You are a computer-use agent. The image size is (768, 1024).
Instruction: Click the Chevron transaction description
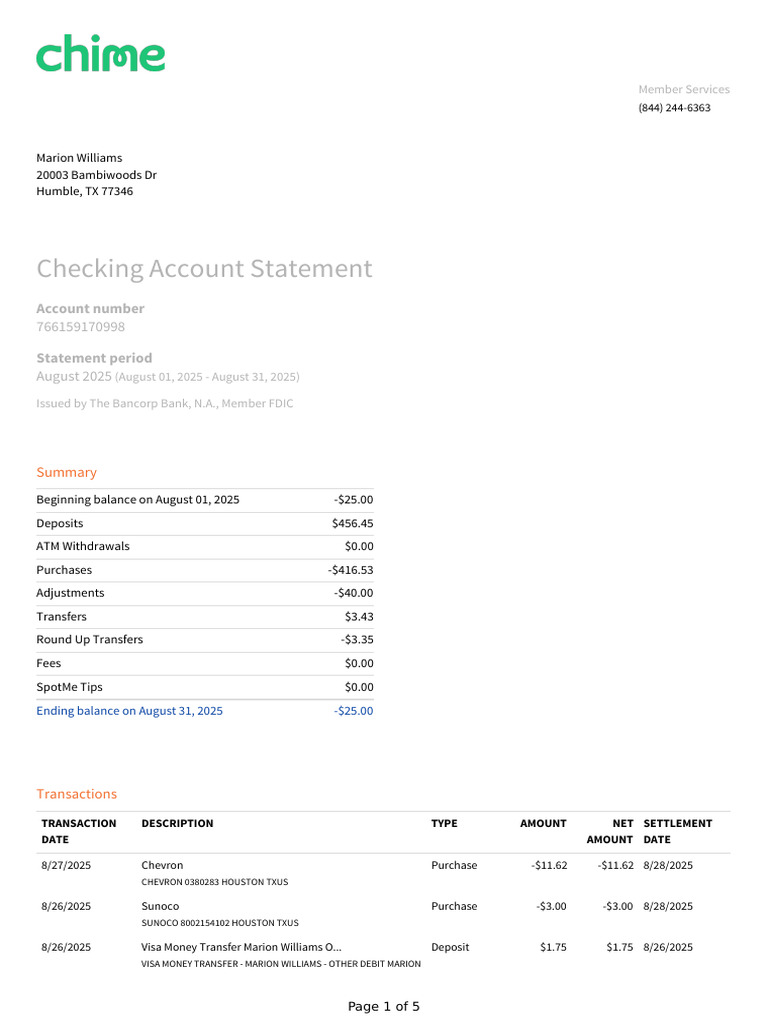click(x=162, y=865)
